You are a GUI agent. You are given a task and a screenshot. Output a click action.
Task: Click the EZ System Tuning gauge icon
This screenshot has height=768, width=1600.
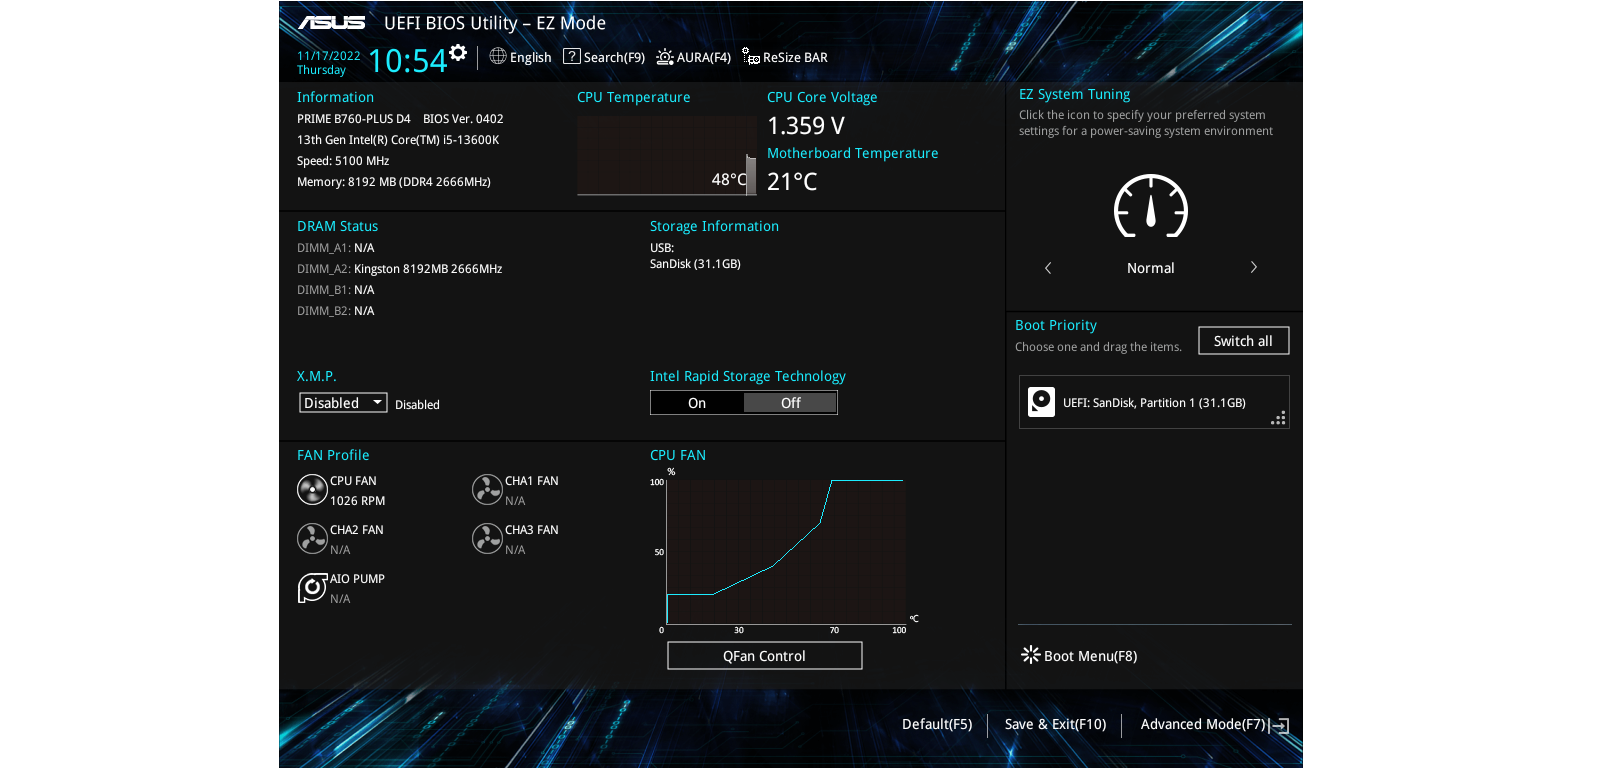(1150, 207)
